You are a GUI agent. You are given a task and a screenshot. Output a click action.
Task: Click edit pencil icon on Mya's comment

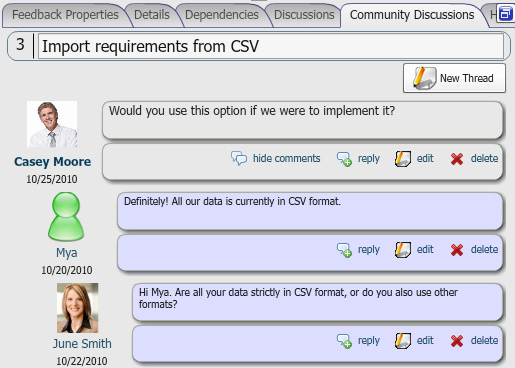(403, 250)
